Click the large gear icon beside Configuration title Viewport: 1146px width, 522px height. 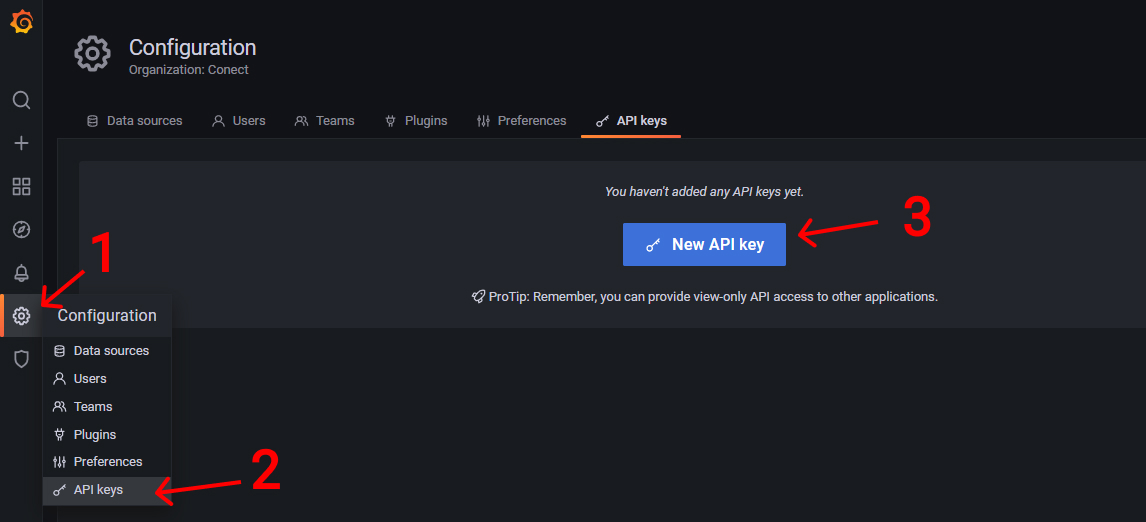93,54
